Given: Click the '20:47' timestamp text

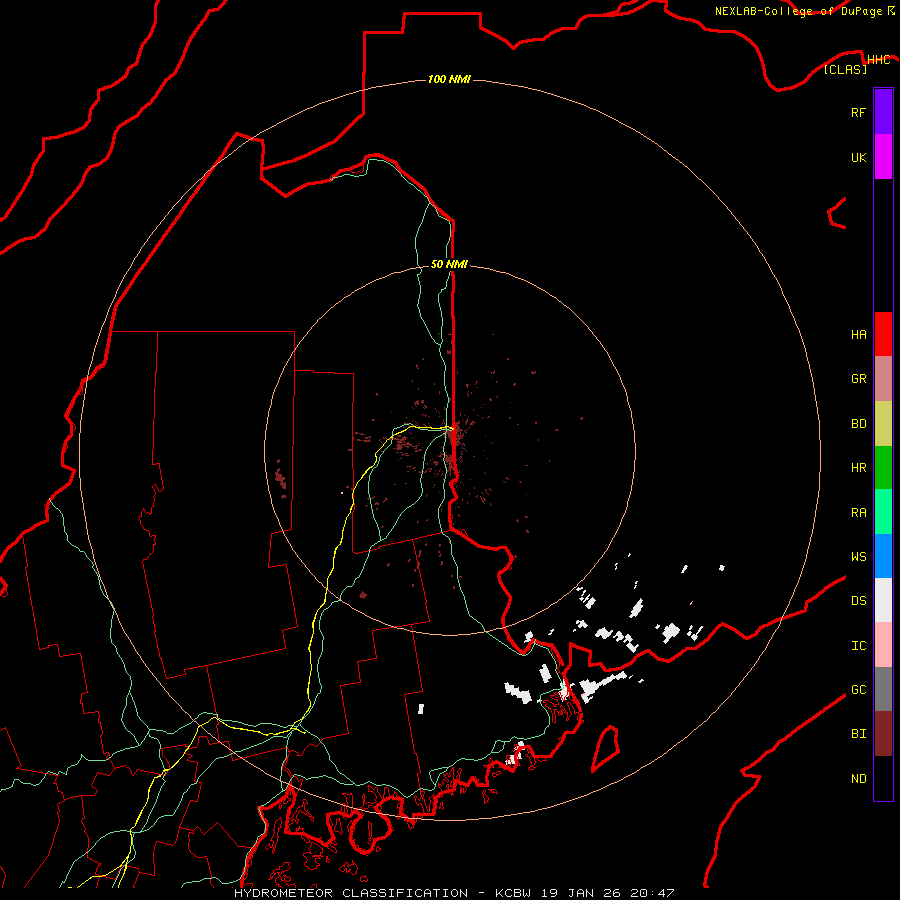Looking at the screenshot, I should [652, 893].
